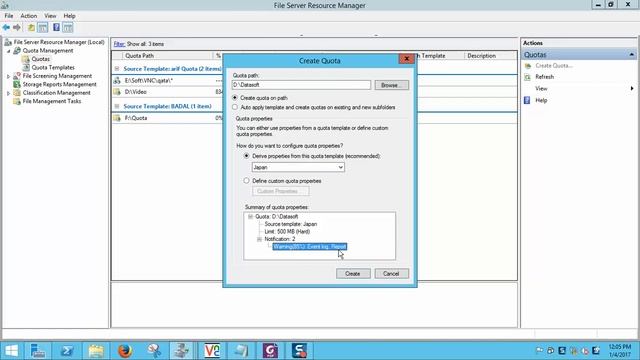640x360 pixels.
Task: Open Server Manager from taskbar
Action: click(38, 351)
